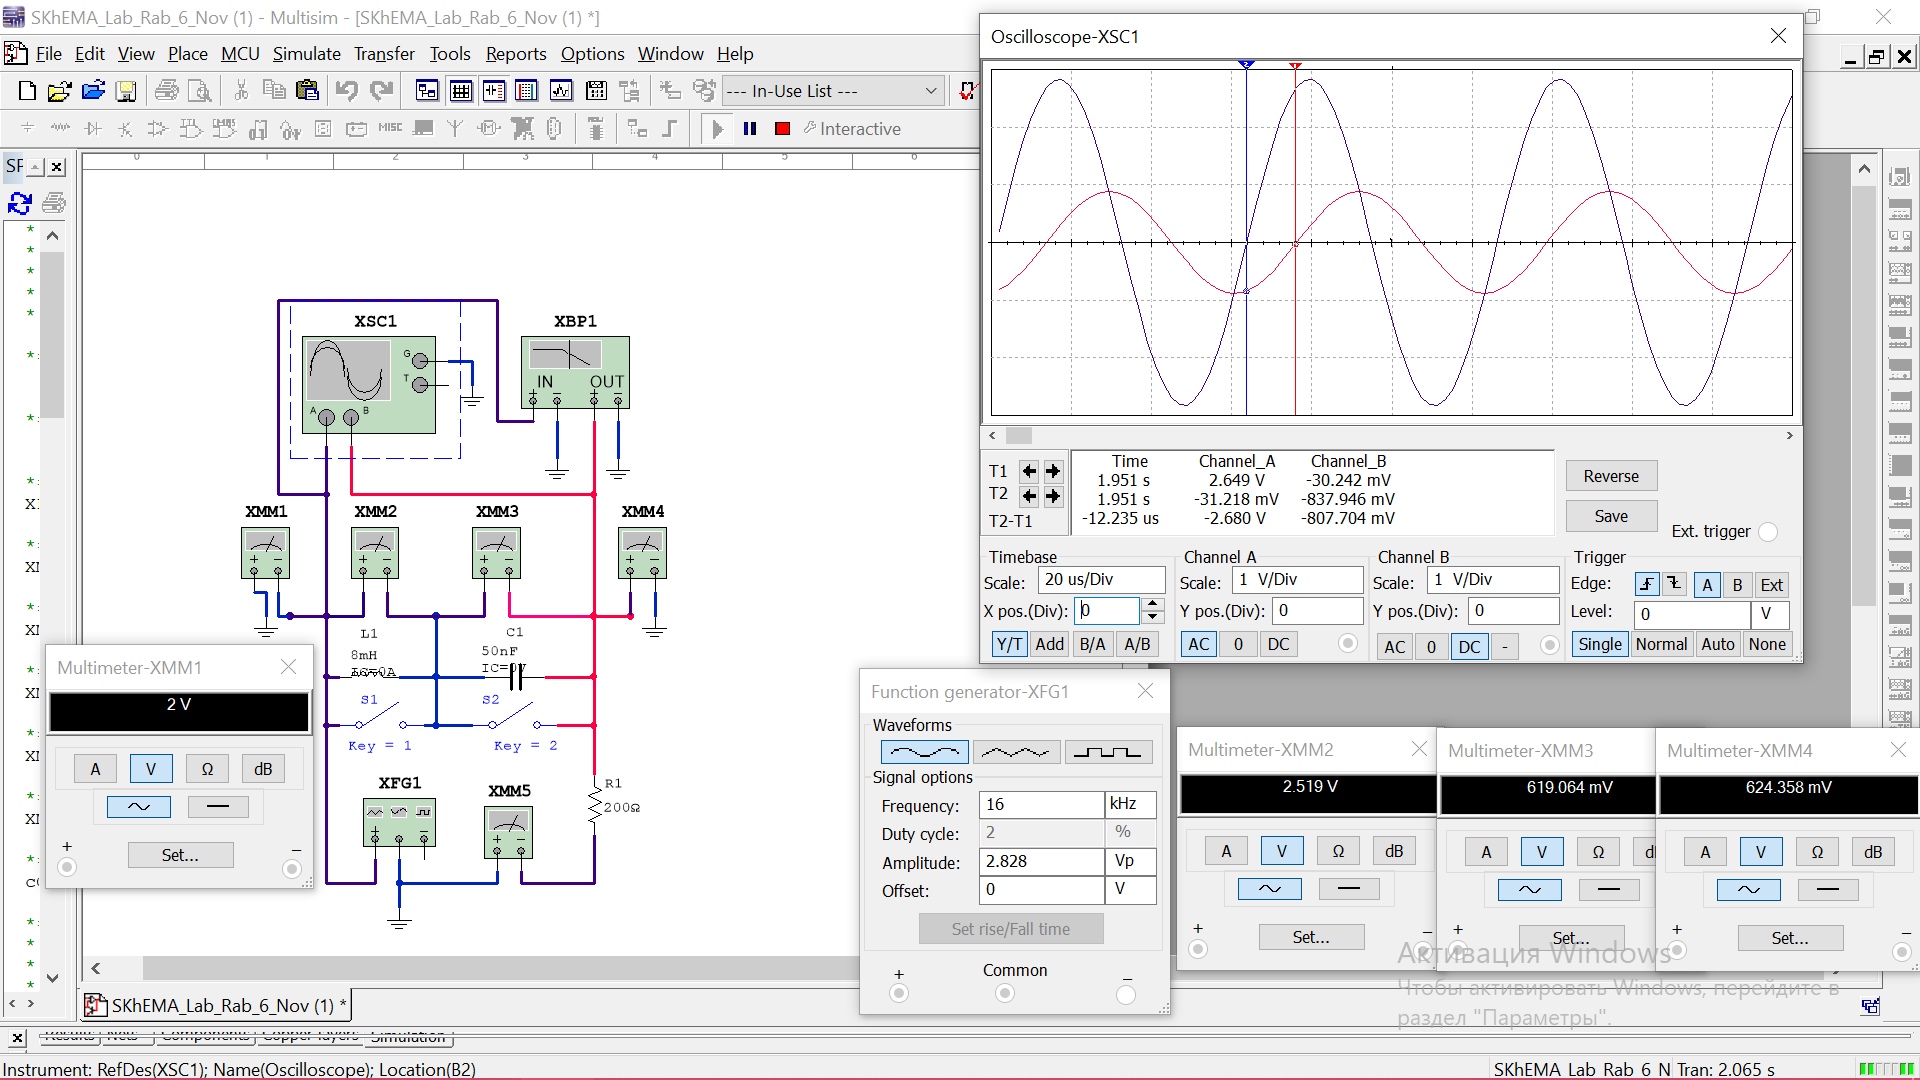Click the Set rise/Fall time button
The width and height of the screenshot is (1920, 1080).
click(x=1010, y=929)
